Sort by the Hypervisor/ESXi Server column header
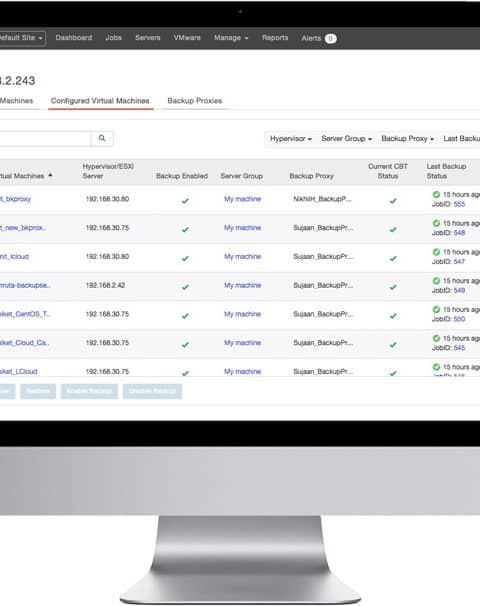This screenshot has height=606, width=480. tap(108, 171)
